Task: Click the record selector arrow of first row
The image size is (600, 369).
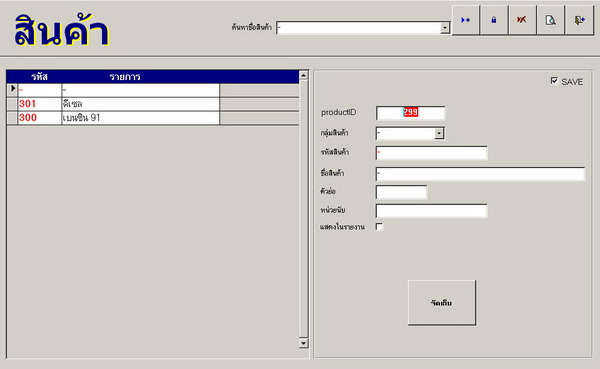Action: (13, 89)
